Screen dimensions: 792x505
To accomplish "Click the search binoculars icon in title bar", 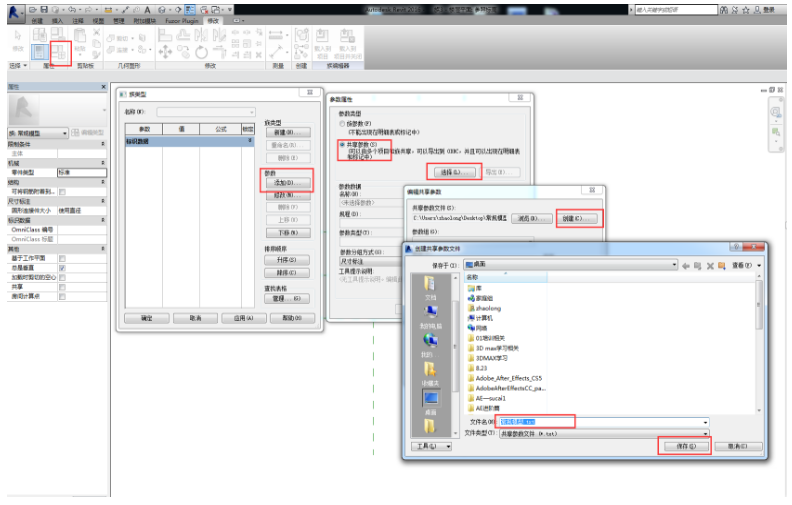I will [724, 10].
